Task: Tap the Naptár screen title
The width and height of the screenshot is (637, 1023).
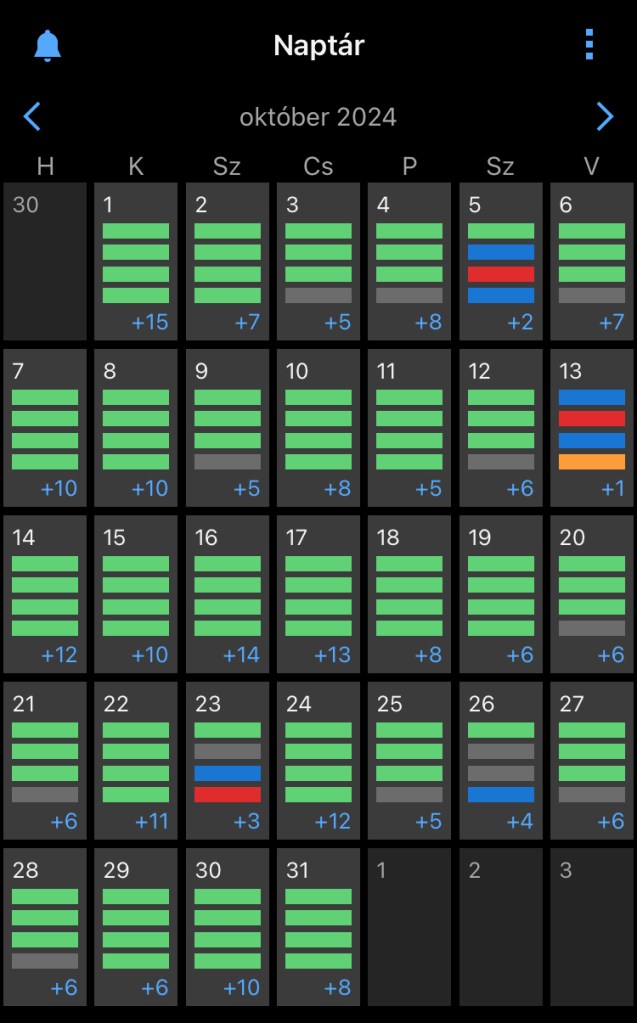Action: point(318,46)
